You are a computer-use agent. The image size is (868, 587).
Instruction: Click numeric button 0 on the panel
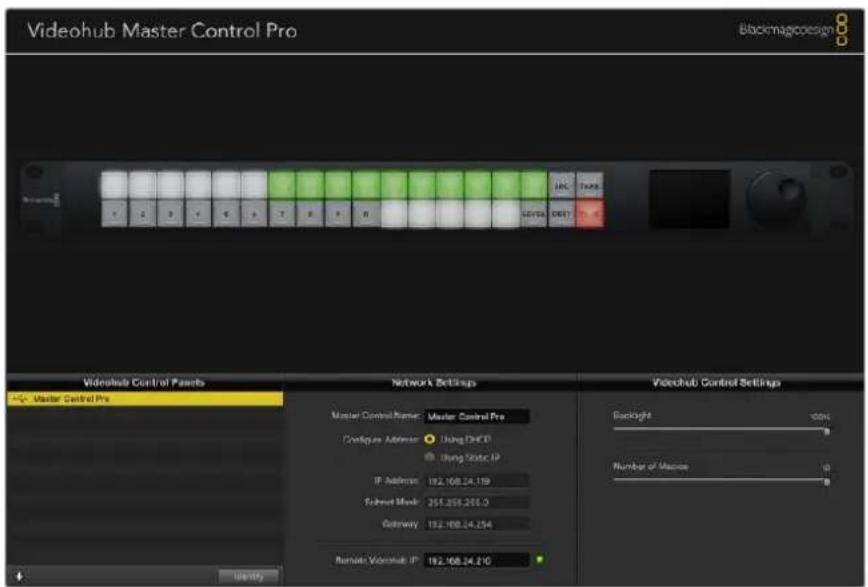[x=366, y=214]
